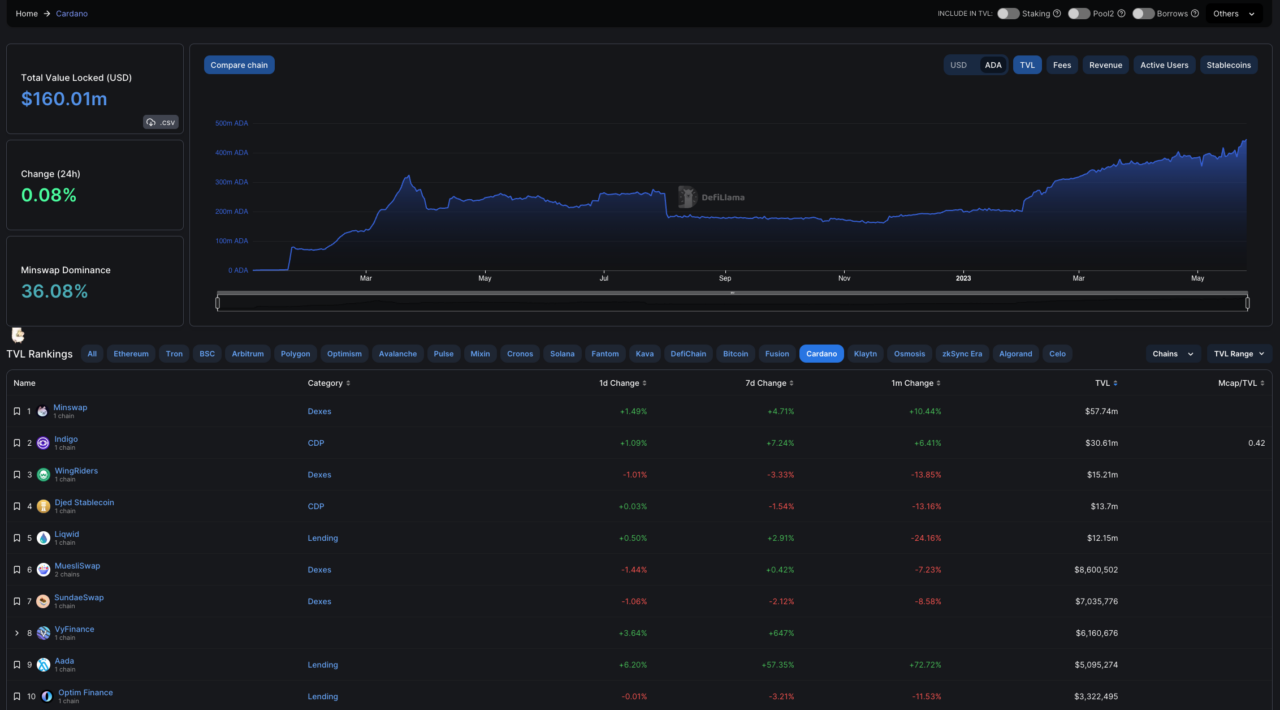Toggle Stablecoins chart series
The image size is (1280, 710).
1229,65
